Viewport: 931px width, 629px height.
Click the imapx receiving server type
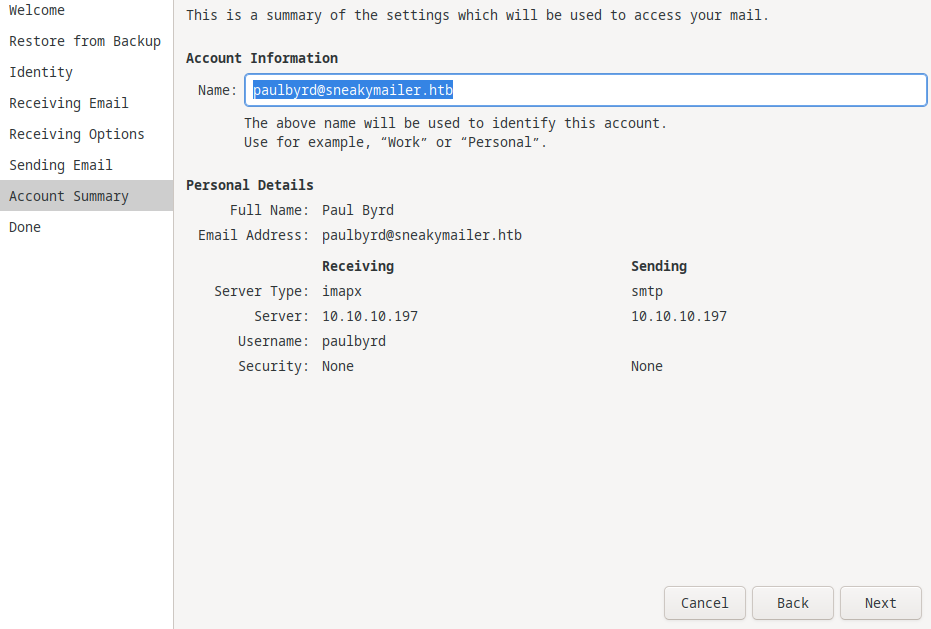coord(342,291)
